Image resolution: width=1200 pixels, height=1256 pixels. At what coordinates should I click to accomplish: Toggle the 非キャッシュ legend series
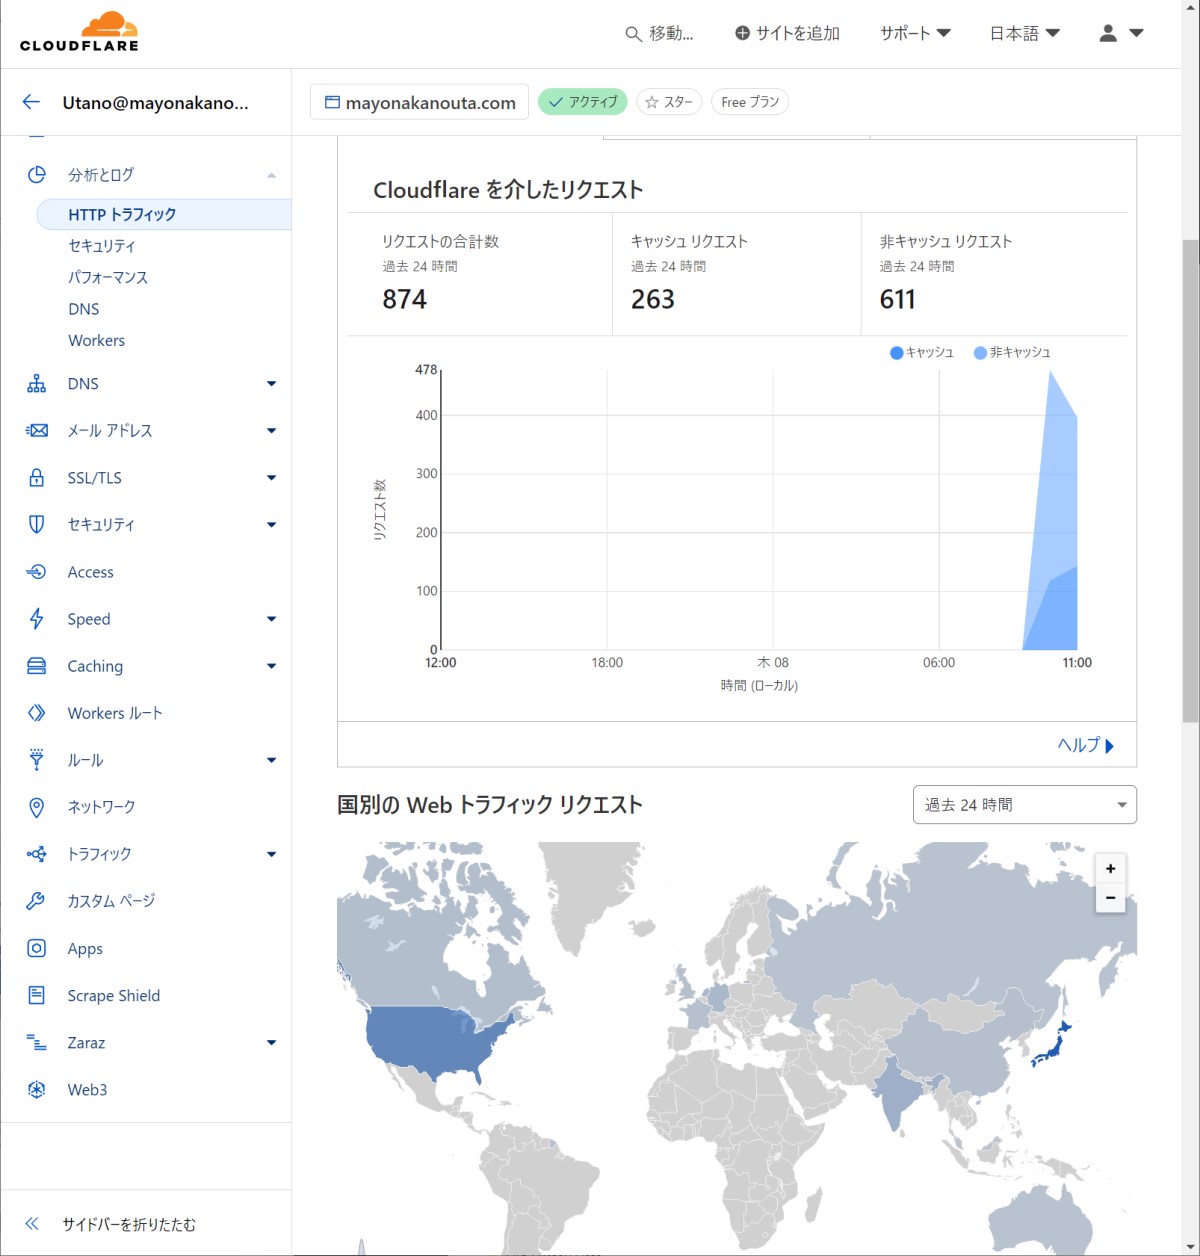[x=1012, y=353]
